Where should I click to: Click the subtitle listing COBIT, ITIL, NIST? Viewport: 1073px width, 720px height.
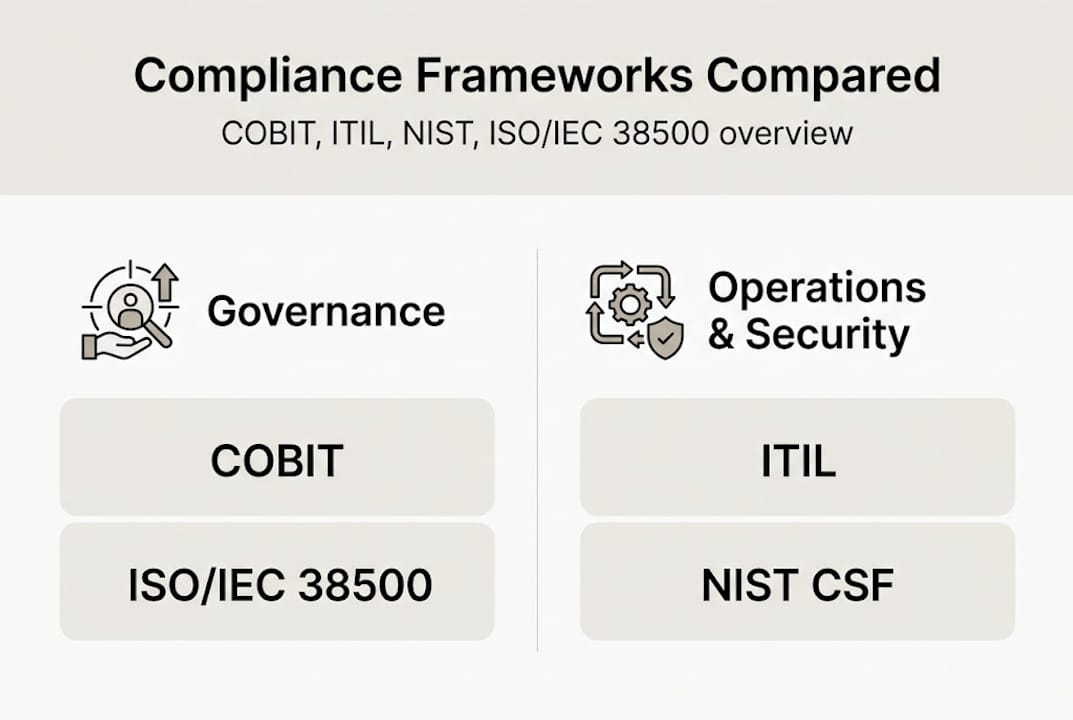[537, 133]
